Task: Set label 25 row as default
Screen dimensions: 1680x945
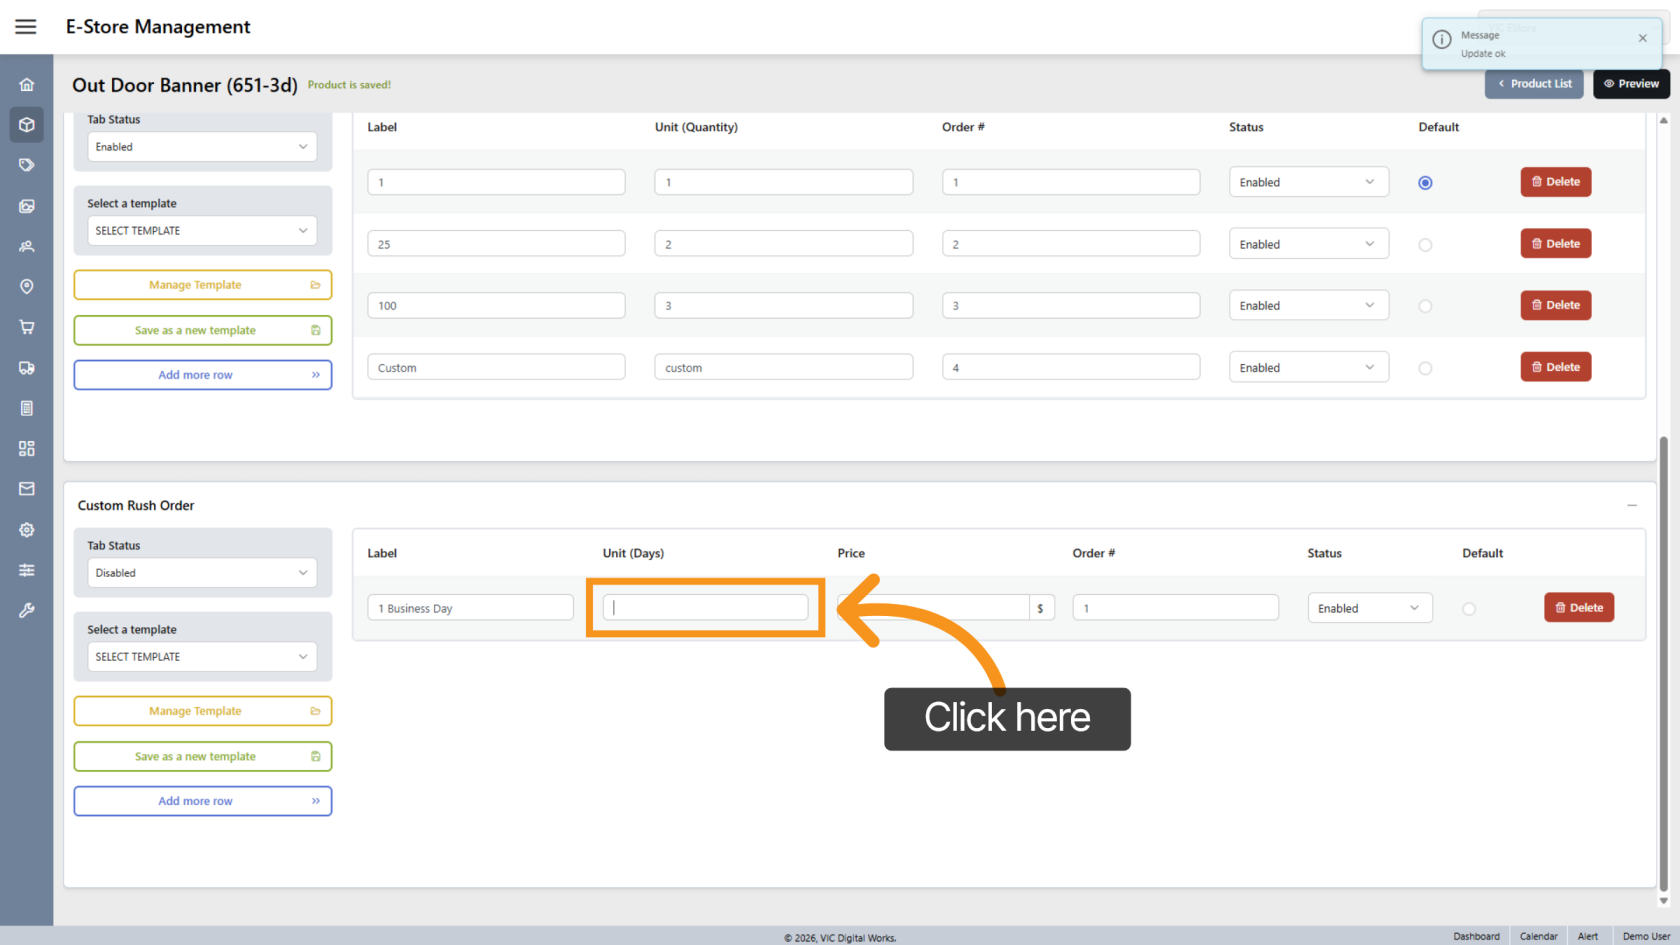Action: 1425,245
